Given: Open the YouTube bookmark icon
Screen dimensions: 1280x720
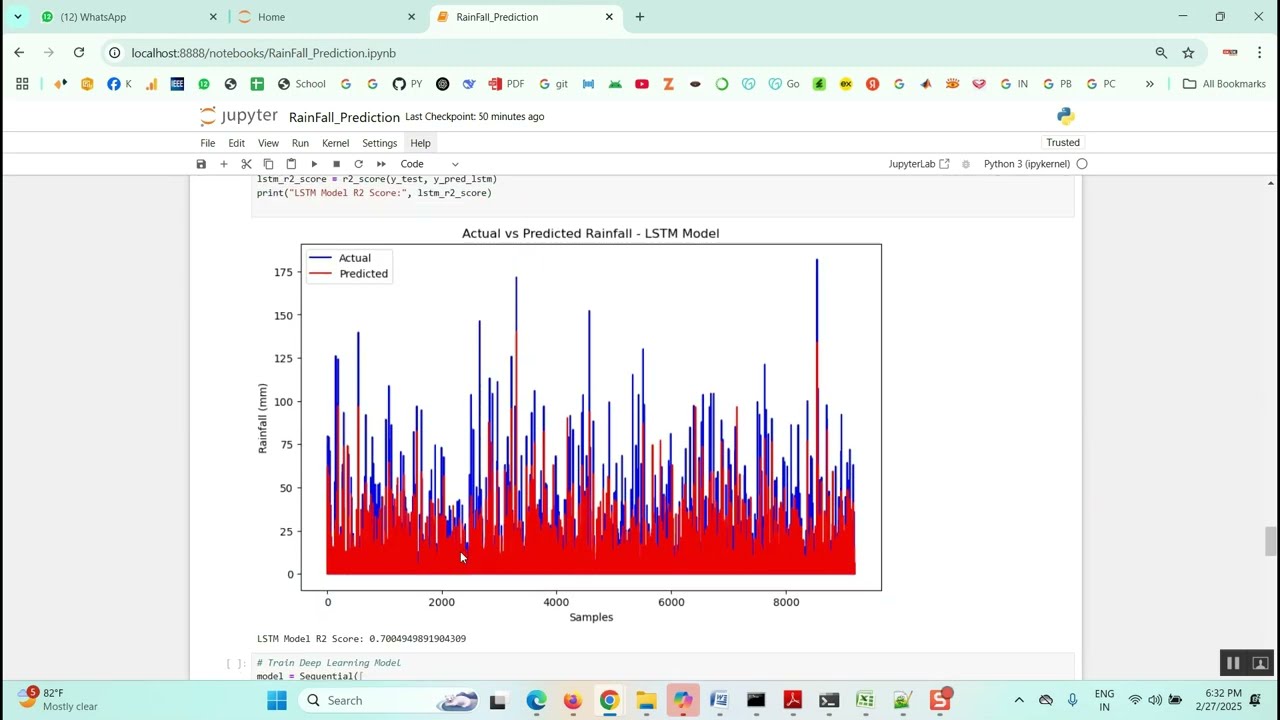Looking at the screenshot, I should point(641,84).
